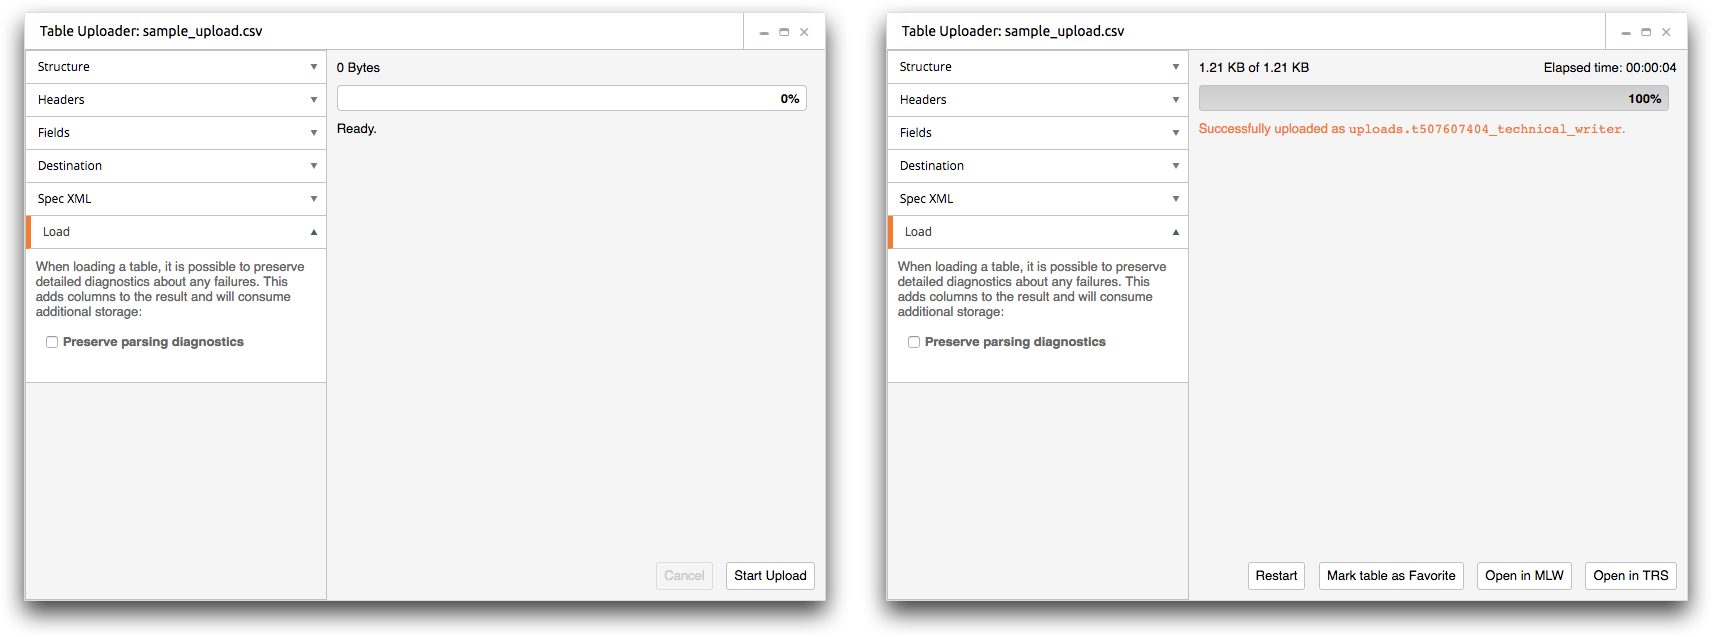The image size is (1712, 637).
Task: Click the Elapsed time 00:00:04 label
Action: [1610, 68]
